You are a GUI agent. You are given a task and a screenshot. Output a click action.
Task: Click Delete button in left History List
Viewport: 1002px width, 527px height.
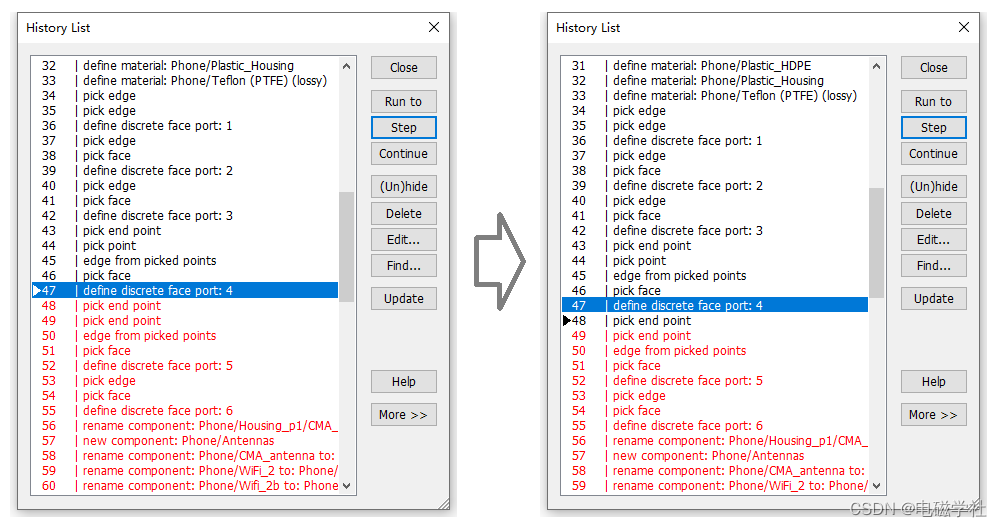403,213
